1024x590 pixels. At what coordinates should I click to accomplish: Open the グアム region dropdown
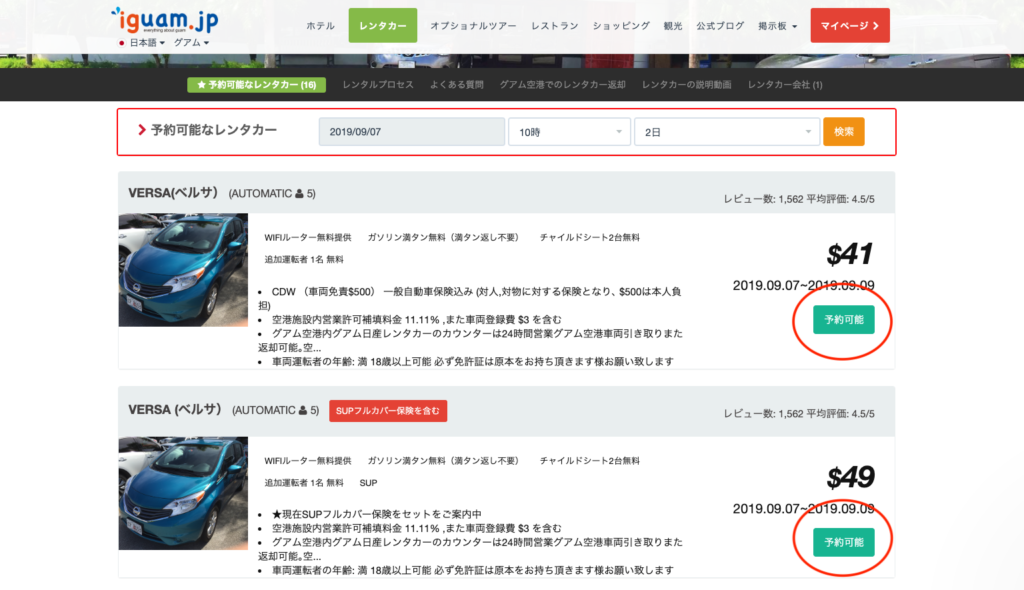pyautogui.click(x=191, y=42)
